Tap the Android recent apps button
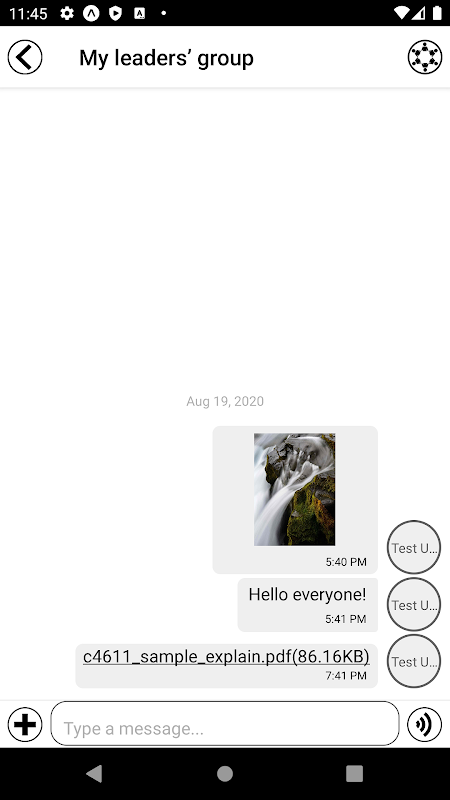 [355, 773]
